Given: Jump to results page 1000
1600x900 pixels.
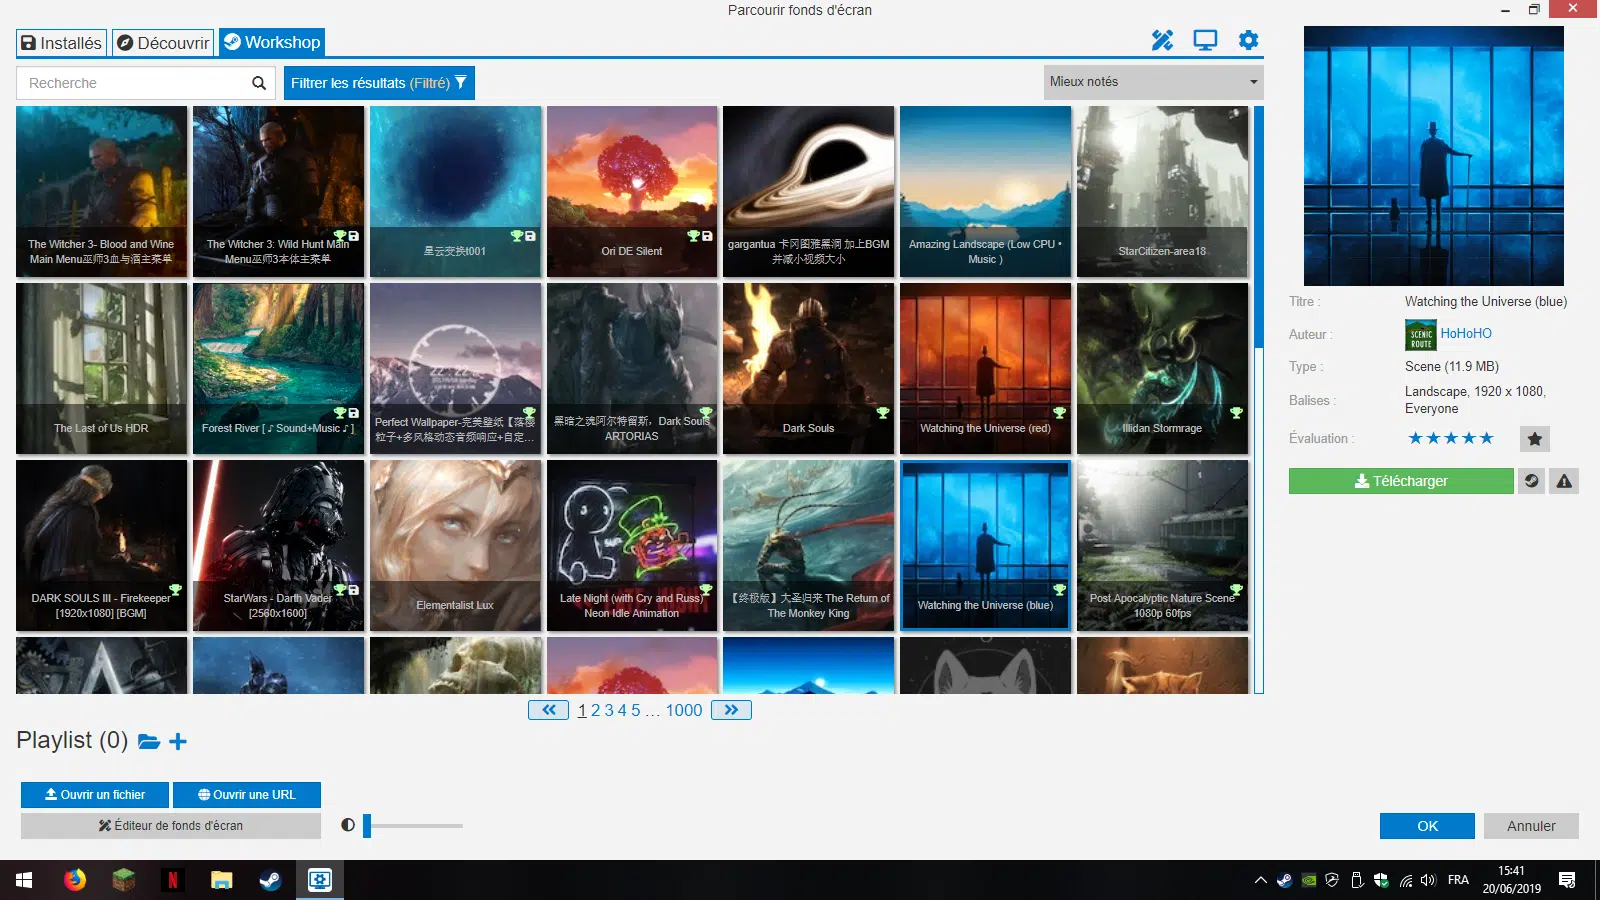Looking at the screenshot, I should 684,710.
